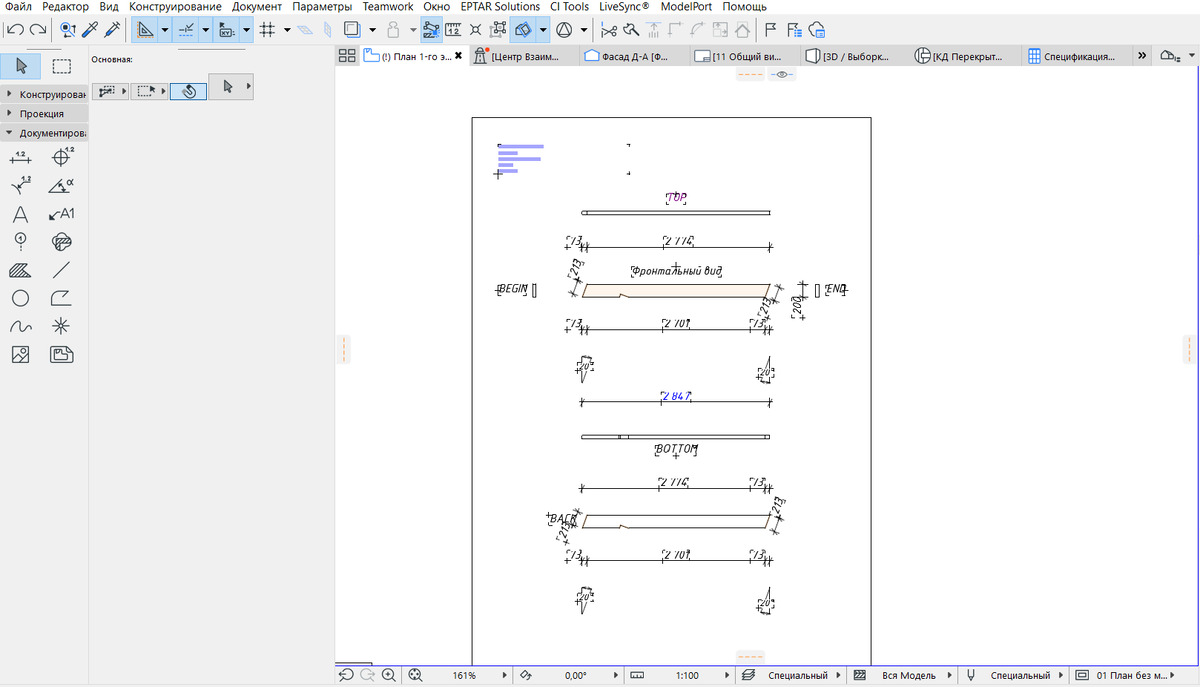Click the flag with list icon
This screenshot has height=687, width=1200.
[x=794, y=30]
